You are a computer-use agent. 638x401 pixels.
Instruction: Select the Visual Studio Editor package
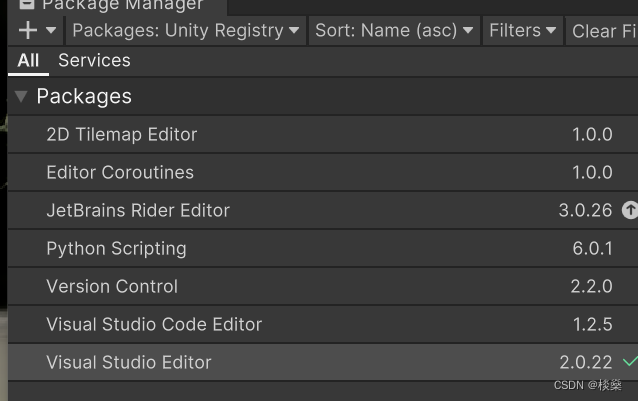323,362
